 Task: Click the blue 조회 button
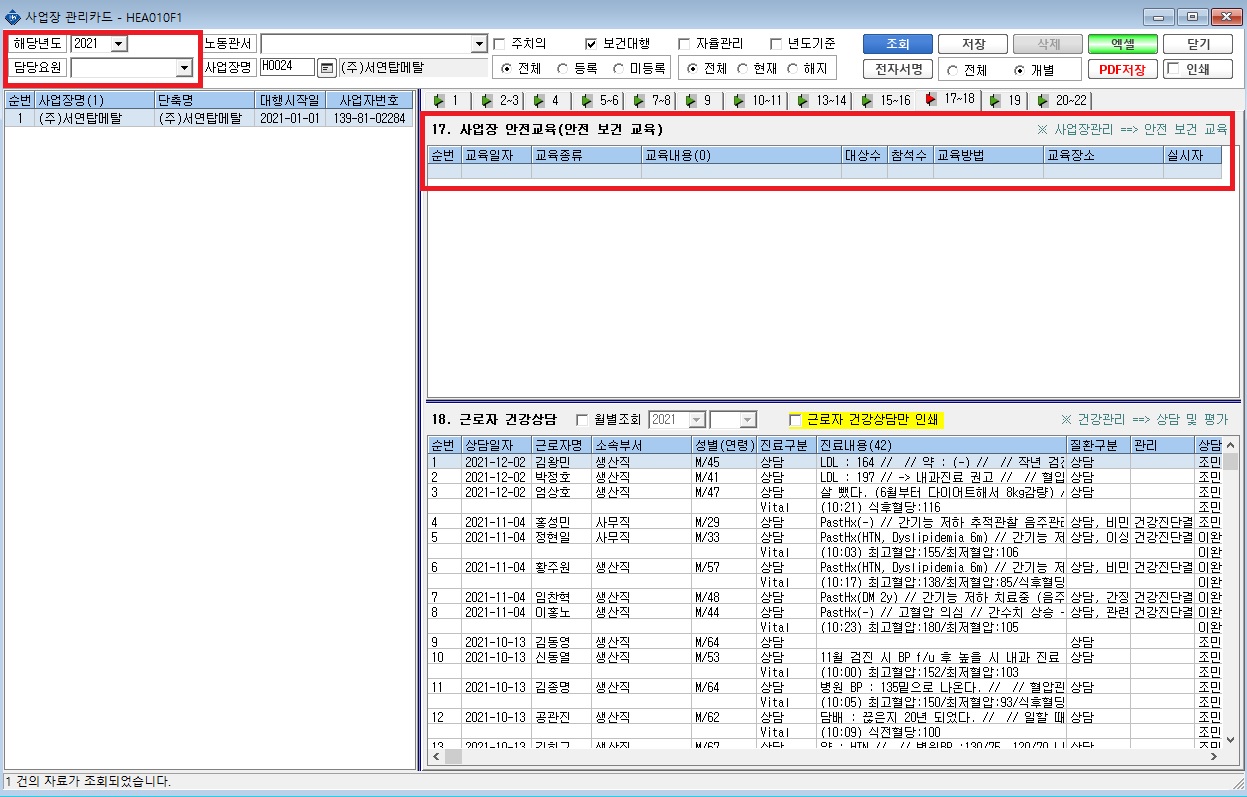click(x=898, y=44)
